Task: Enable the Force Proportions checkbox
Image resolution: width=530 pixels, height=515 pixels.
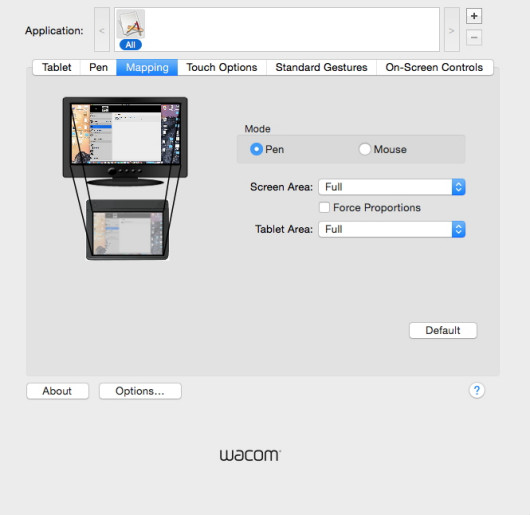Action: click(x=324, y=207)
